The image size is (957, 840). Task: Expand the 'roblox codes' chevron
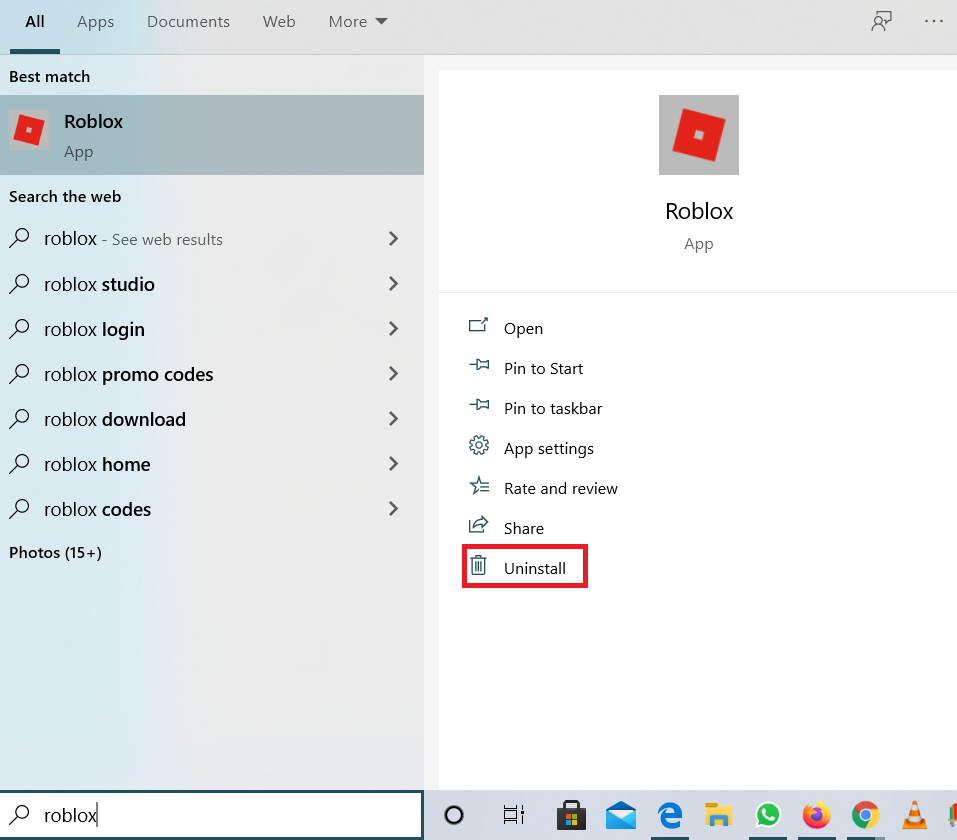(394, 509)
